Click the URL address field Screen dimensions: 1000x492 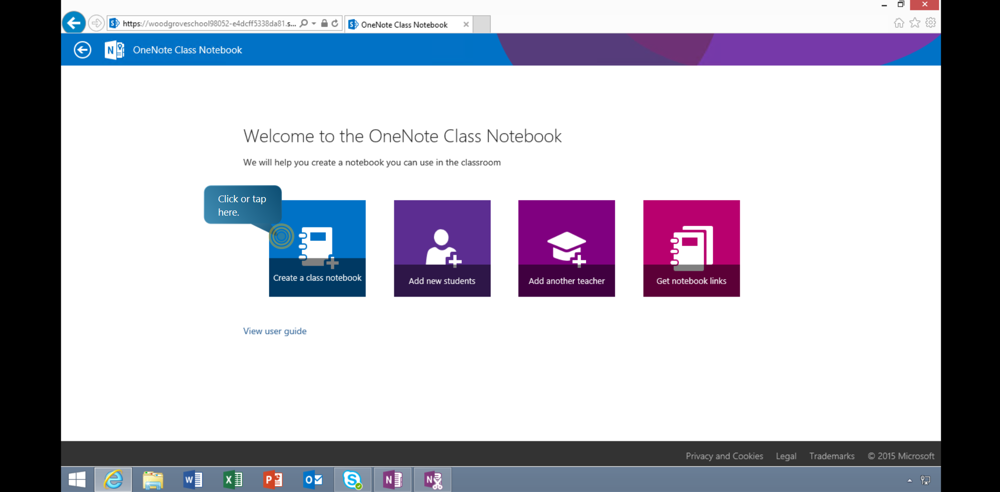point(208,24)
